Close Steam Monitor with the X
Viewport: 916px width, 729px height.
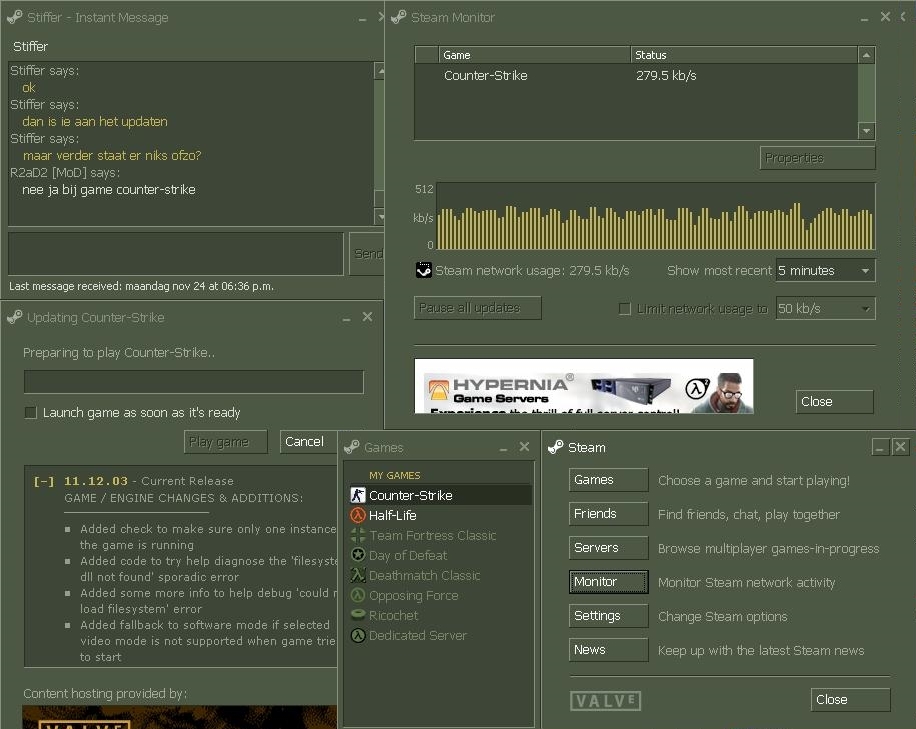click(886, 17)
